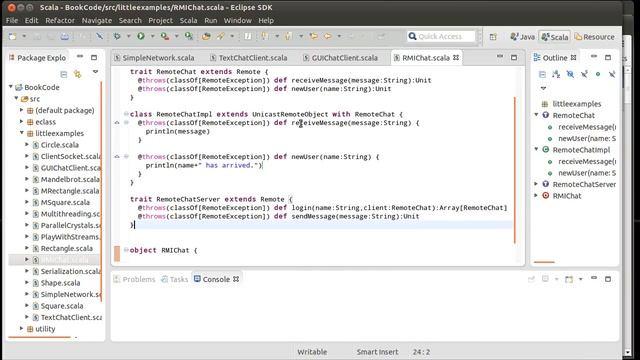Select RMIChat object in Outline
640x360 pixels.
click(x=566, y=196)
